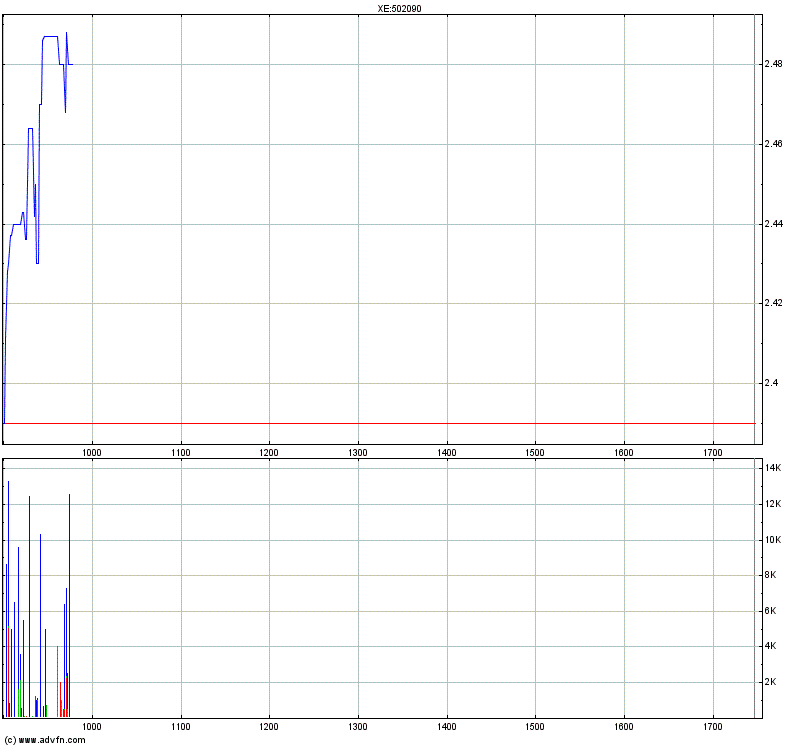800x747 pixels.
Task: Click the chart title XE:502090
Action: coord(399,9)
